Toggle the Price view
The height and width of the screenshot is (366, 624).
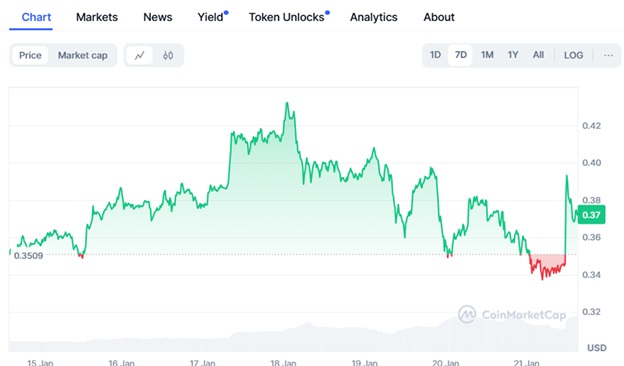pyautogui.click(x=30, y=55)
